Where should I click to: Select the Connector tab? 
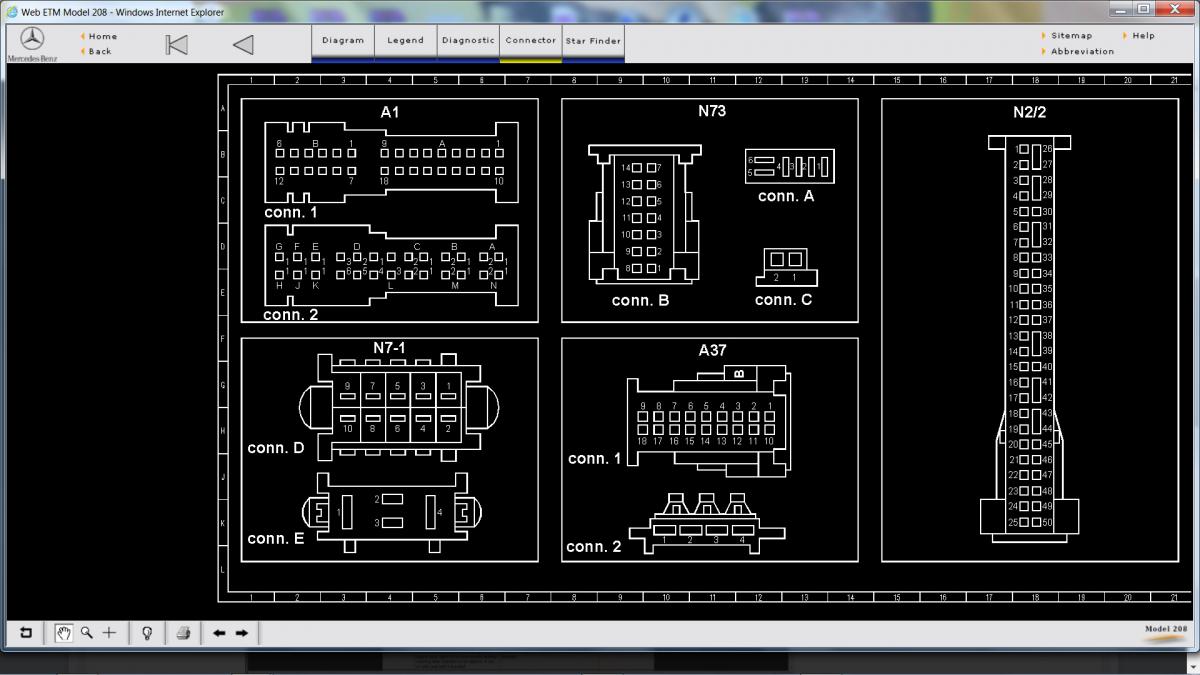(530, 41)
